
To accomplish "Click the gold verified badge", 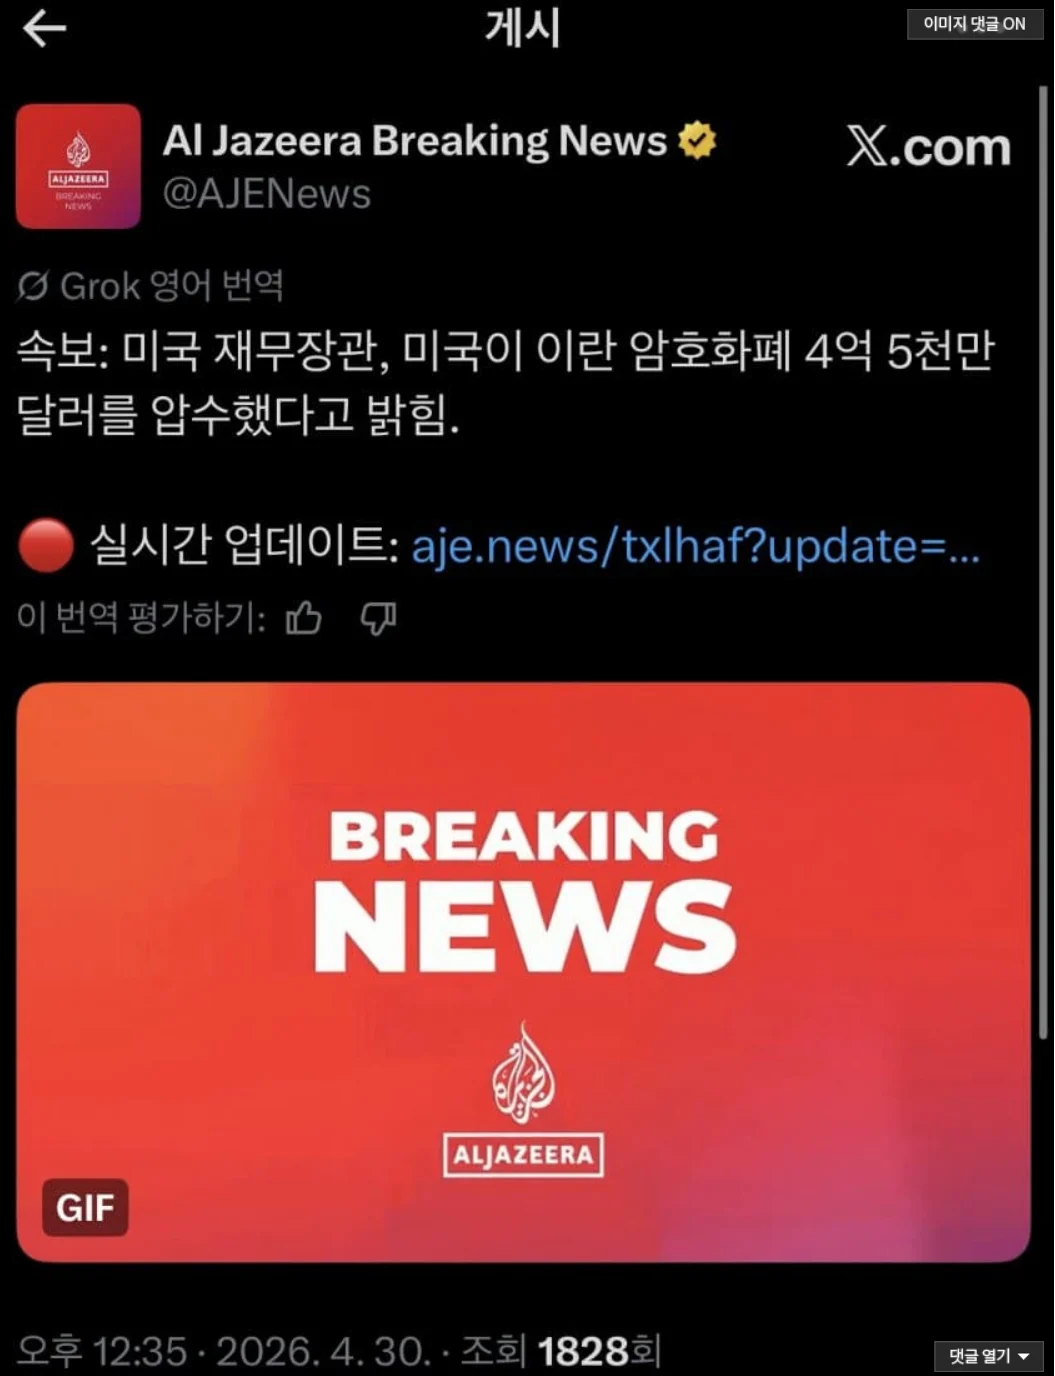I will coord(697,140).
